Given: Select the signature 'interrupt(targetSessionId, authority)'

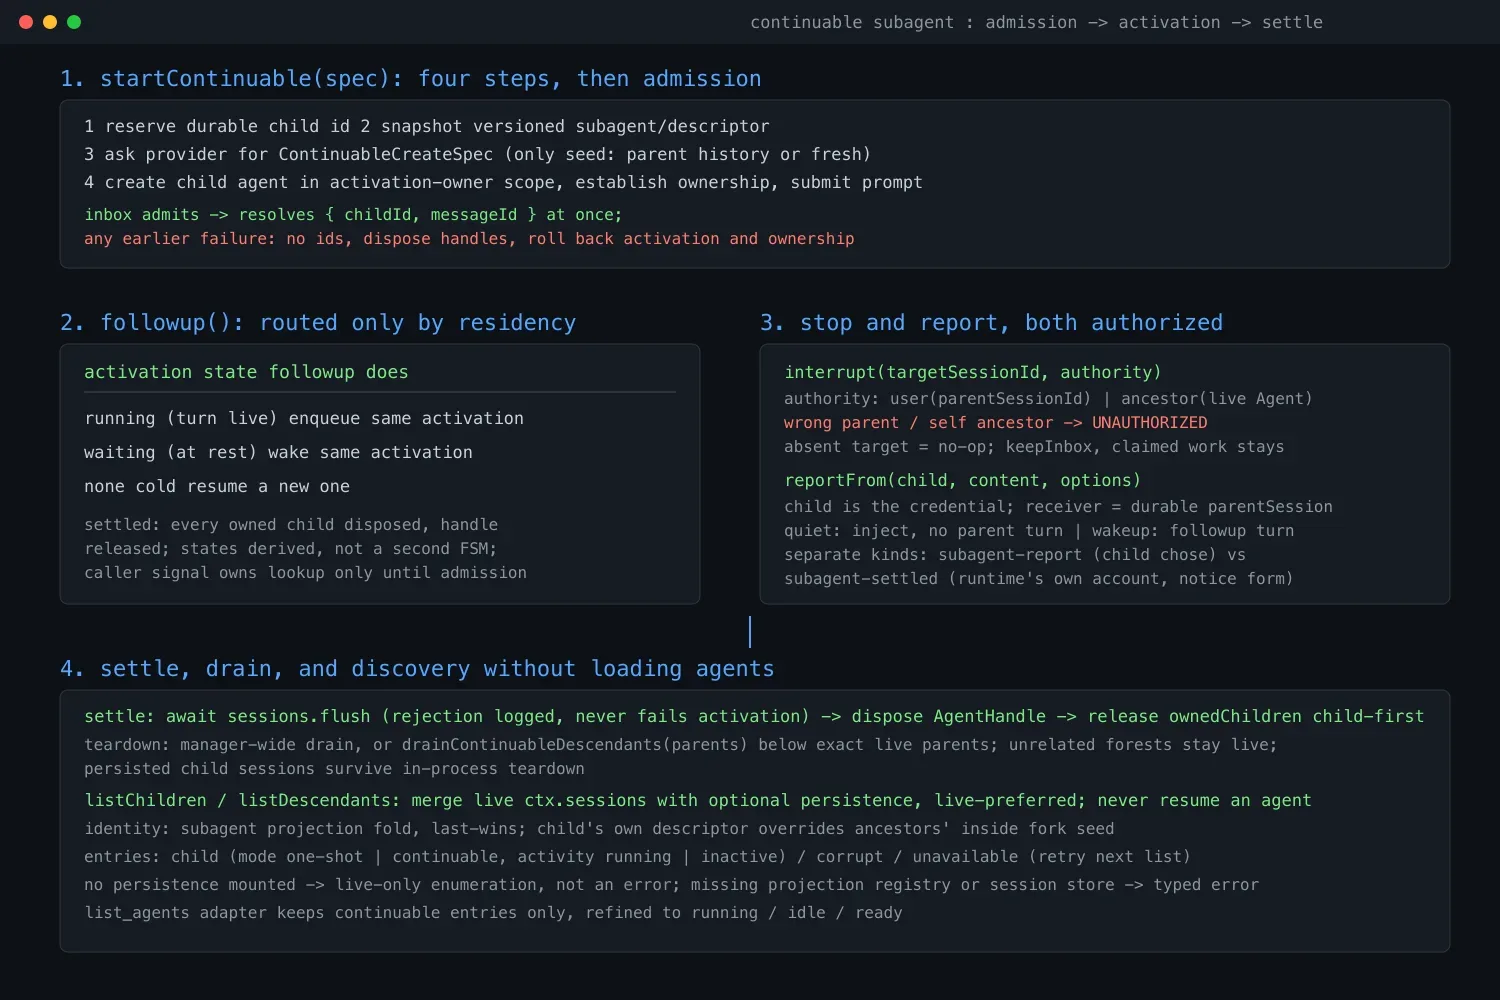Looking at the screenshot, I should (x=973, y=372).
